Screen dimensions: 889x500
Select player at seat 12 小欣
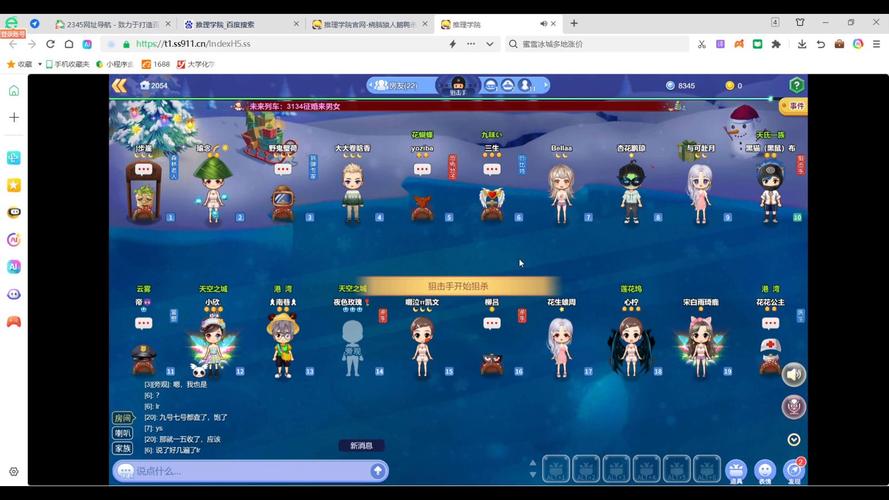tap(213, 346)
